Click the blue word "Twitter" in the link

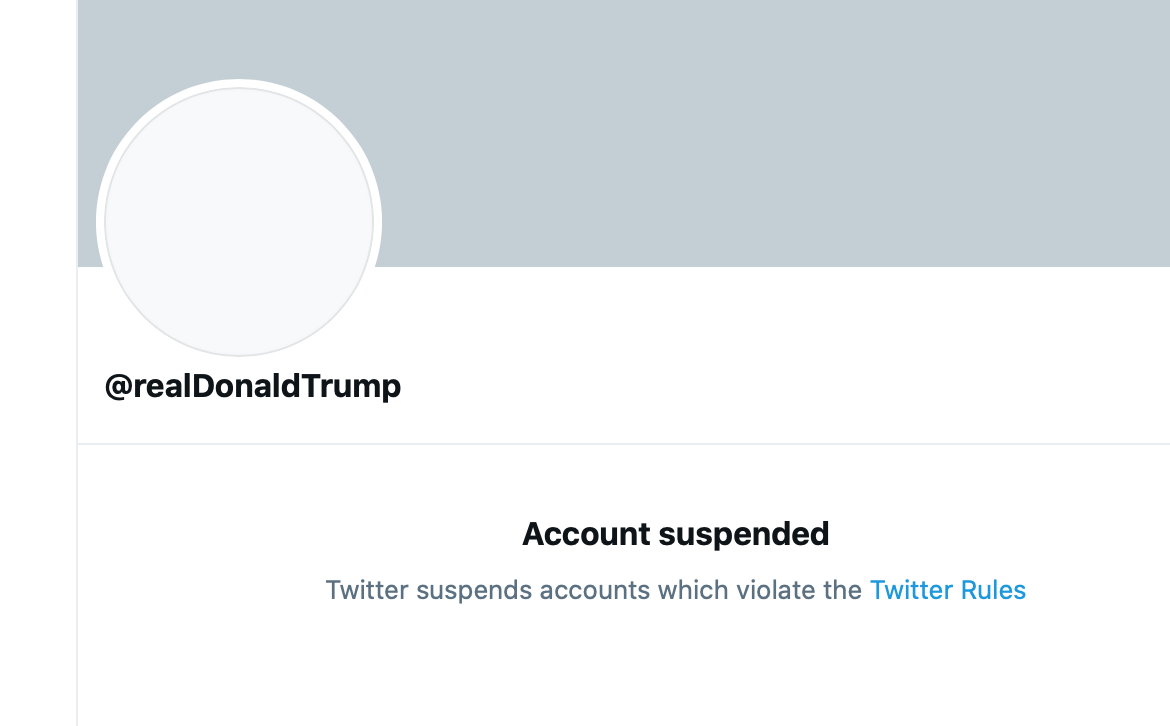(x=911, y=590)
